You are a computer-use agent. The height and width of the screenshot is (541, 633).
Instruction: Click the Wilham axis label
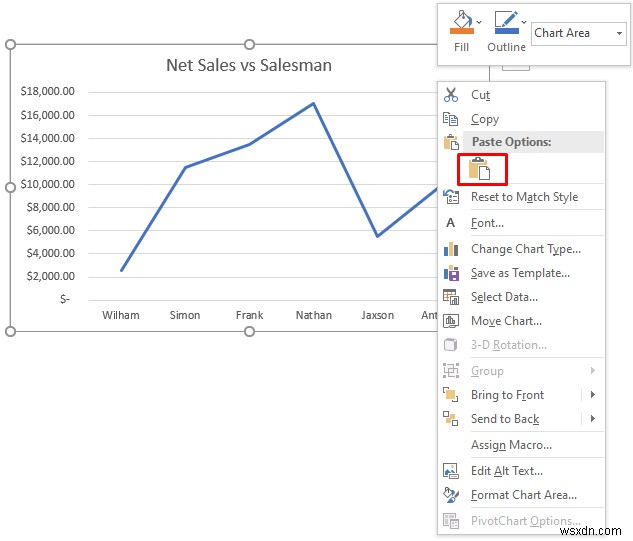121,315
